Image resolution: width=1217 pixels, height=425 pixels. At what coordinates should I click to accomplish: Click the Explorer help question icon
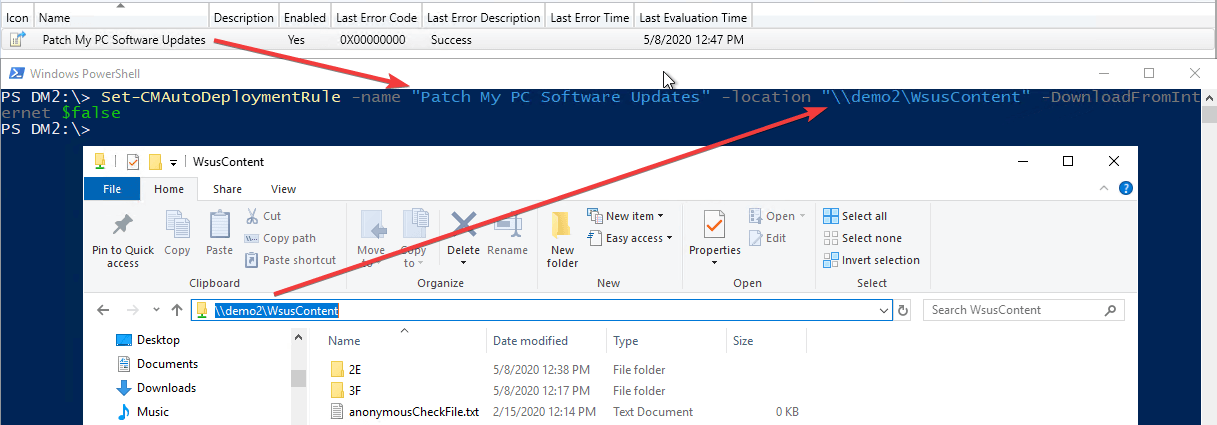(1126, 188)
